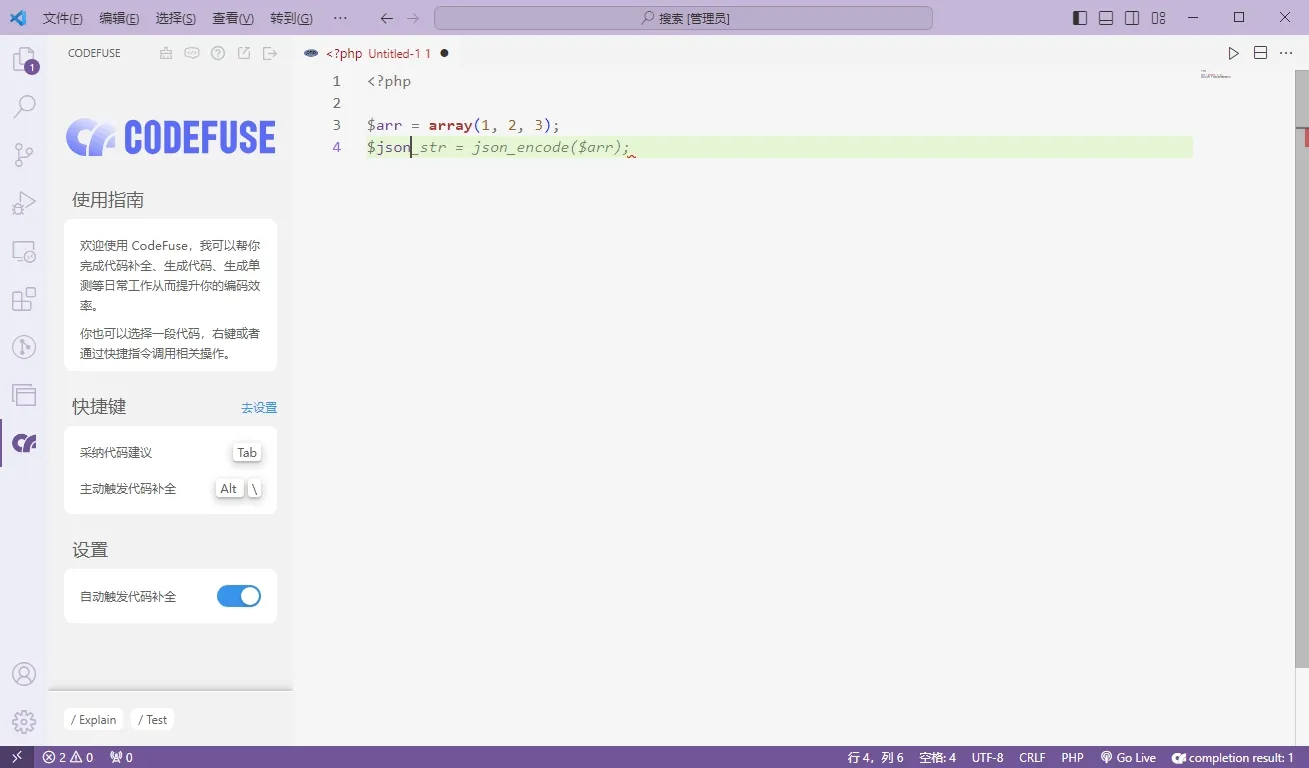This screenshot has width=1309, height=768.
Task: Select the CodeFuse icon in activity bar
Action: 24,443
